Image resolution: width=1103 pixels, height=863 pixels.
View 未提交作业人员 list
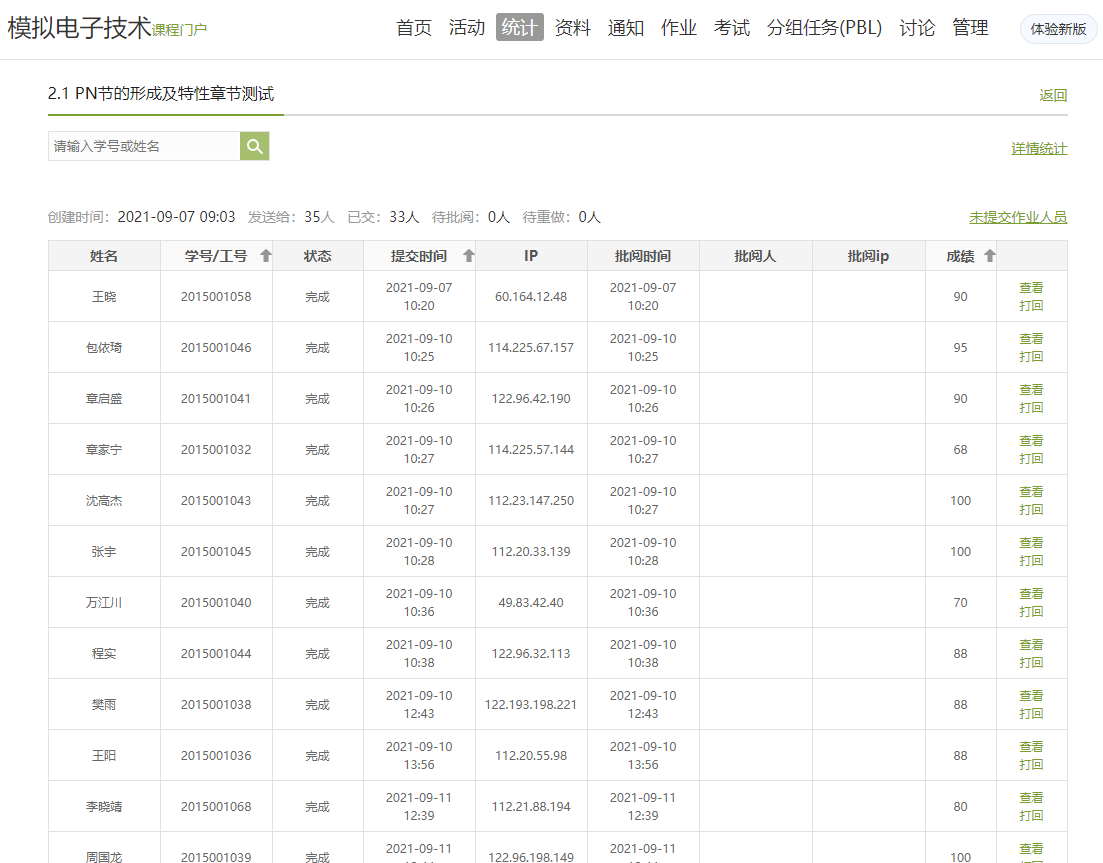pyautogui.click(x=1017, y=217)
